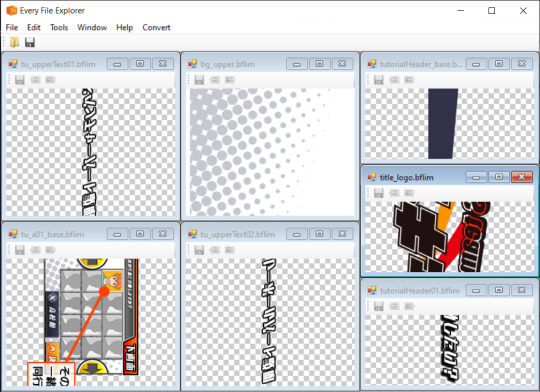Click last toolbar icon in tu_upperText02.bflim window
The image size is (540, 392).
(x=230, y=250)
